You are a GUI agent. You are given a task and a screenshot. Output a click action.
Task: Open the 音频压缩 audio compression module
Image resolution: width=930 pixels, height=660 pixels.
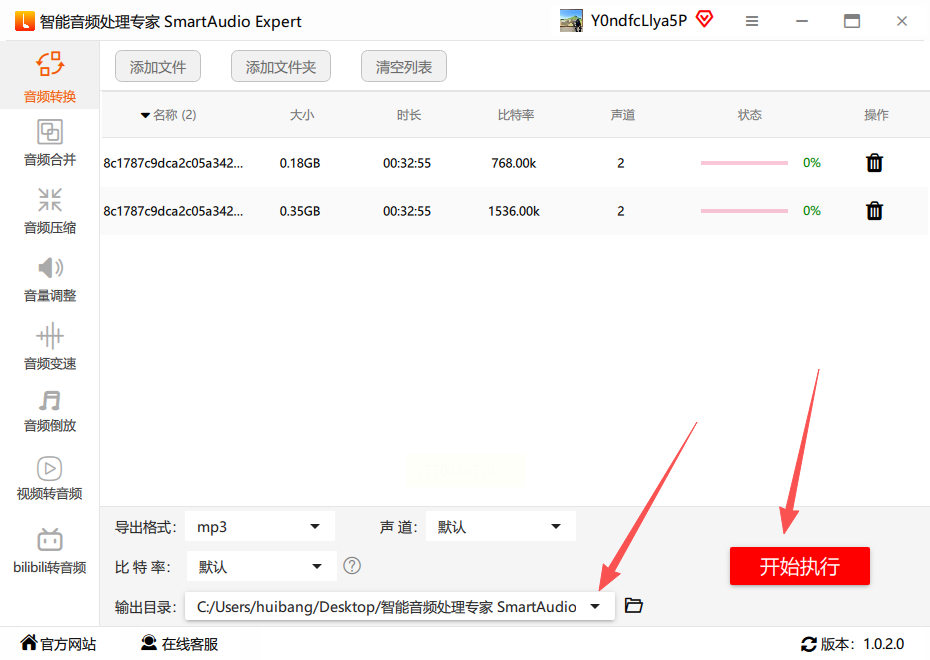point(50,211)
